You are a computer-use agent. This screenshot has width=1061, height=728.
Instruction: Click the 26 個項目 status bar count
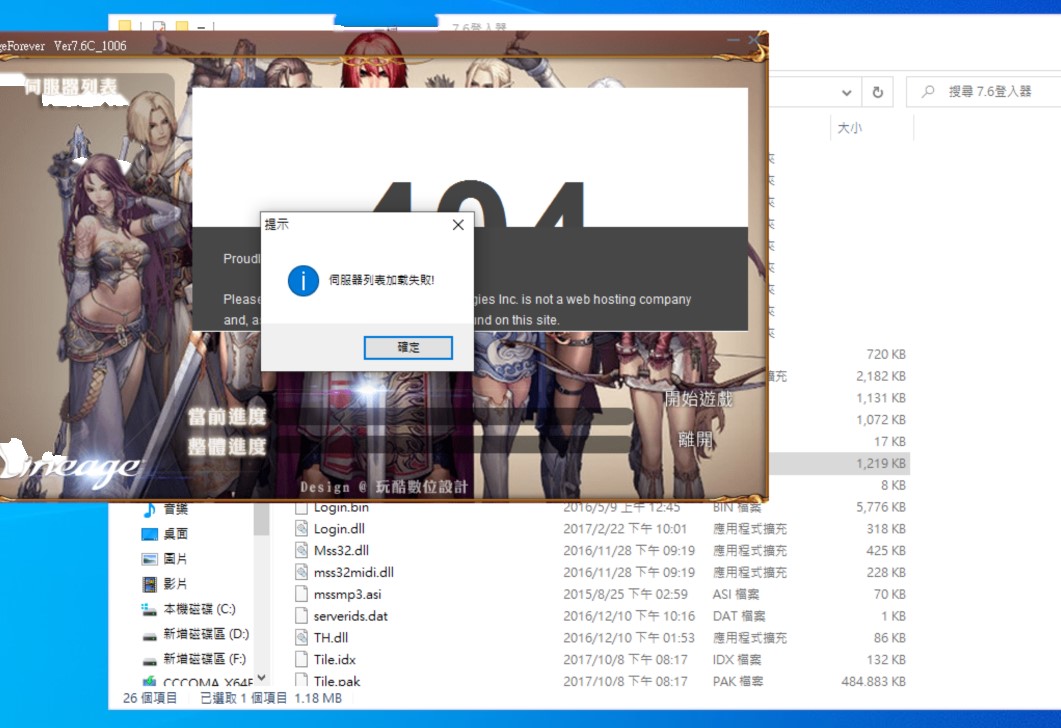tap(150, 698)
